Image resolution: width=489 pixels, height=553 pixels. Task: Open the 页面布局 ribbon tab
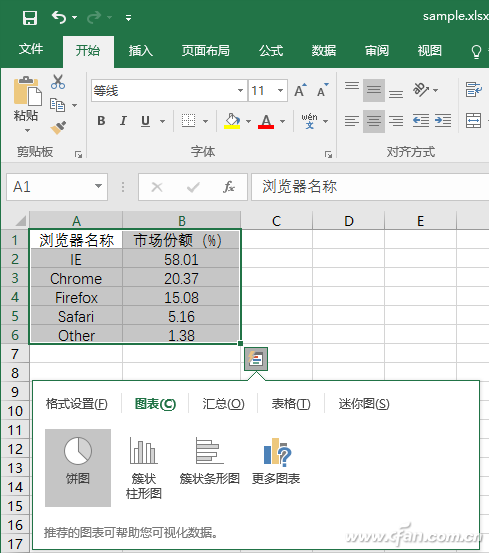pos(206,51)
